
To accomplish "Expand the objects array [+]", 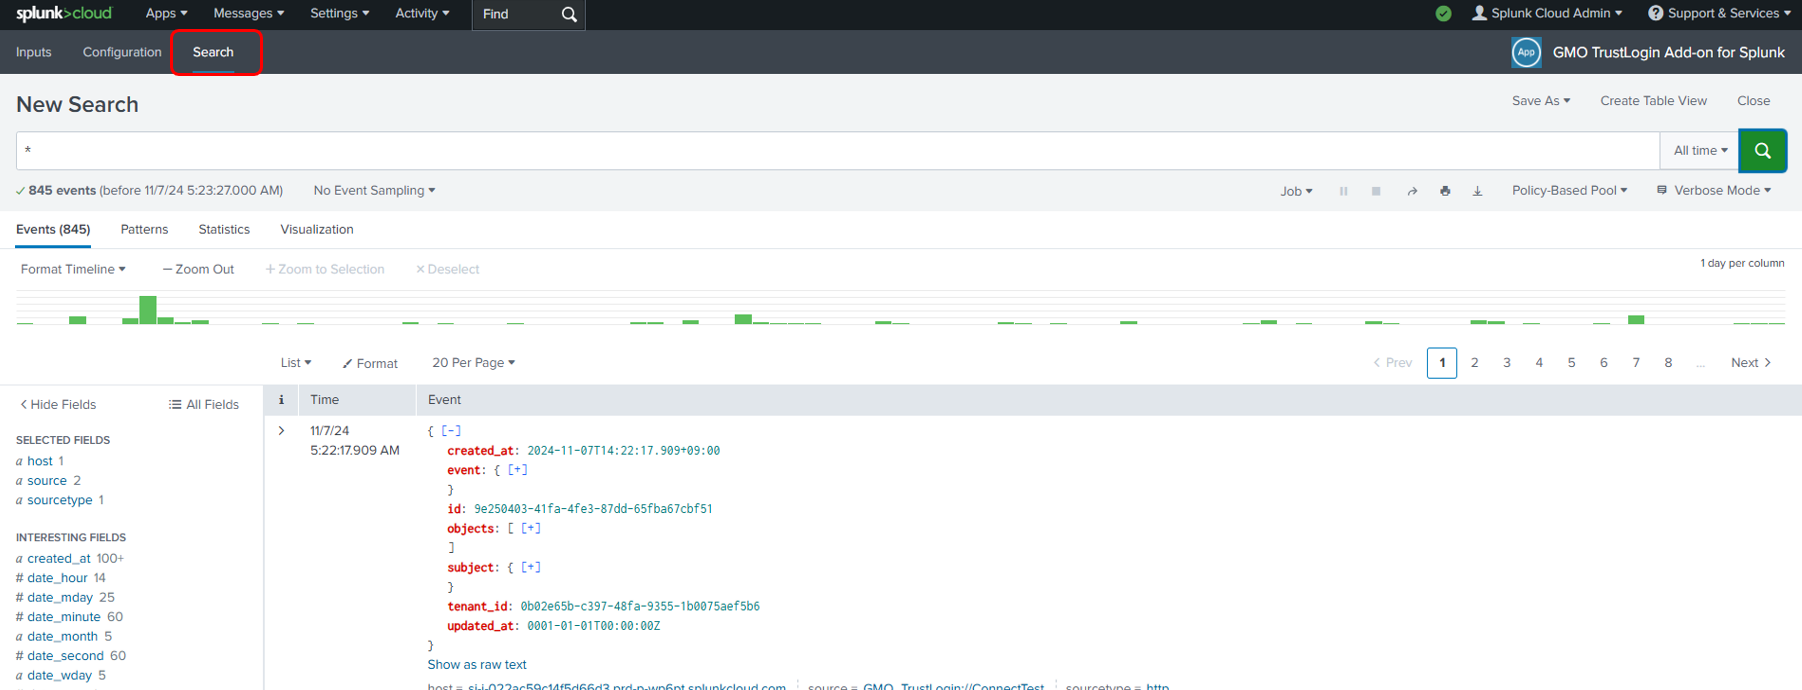I will click(531, 528).
